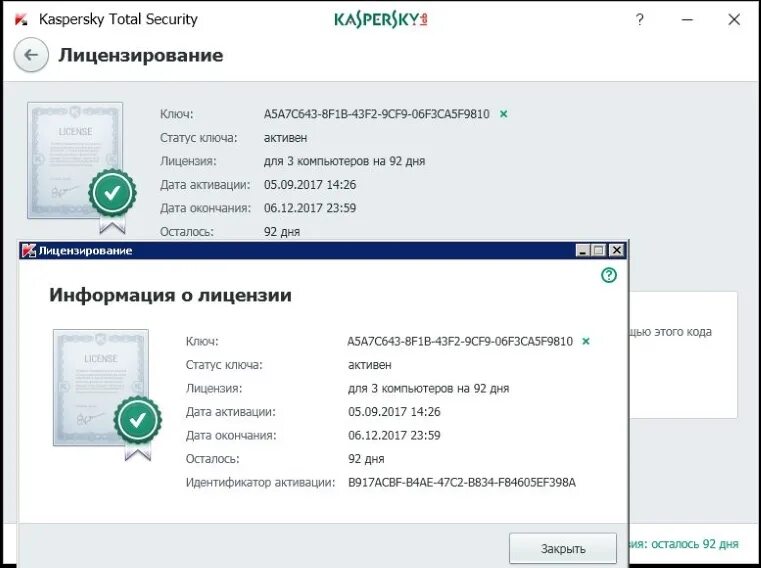Viewport: 761px width, 568px height.
Task: Minimize the Kaspersky Total Security window
Action: click(x=687, y=20)
